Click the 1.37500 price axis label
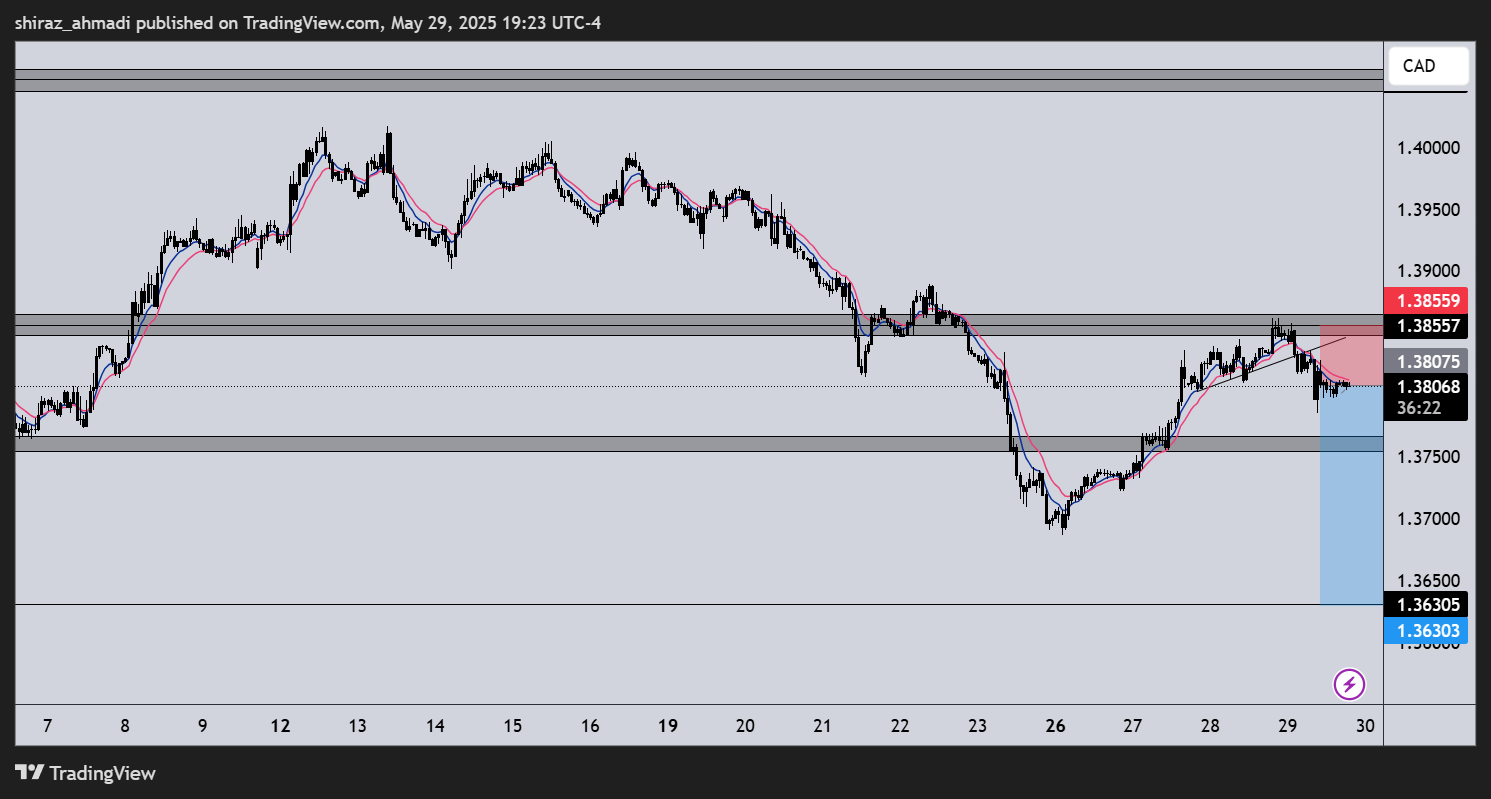 point(1430,457)
